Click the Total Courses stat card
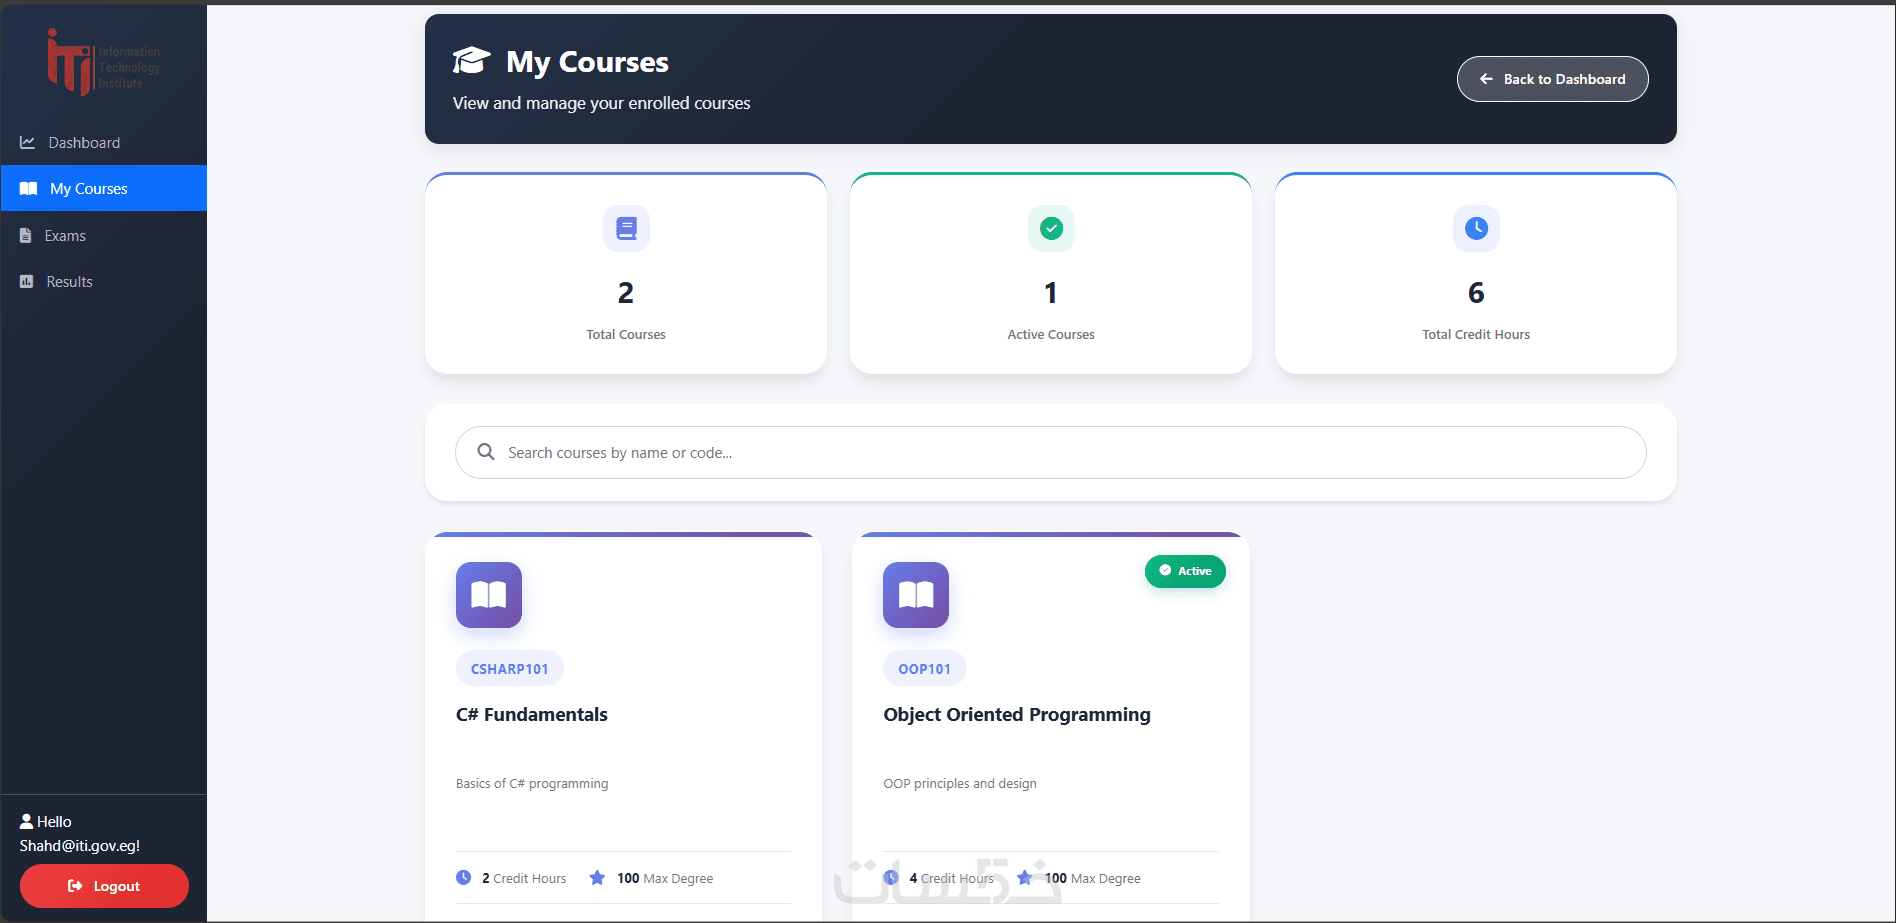 (626, 274)
